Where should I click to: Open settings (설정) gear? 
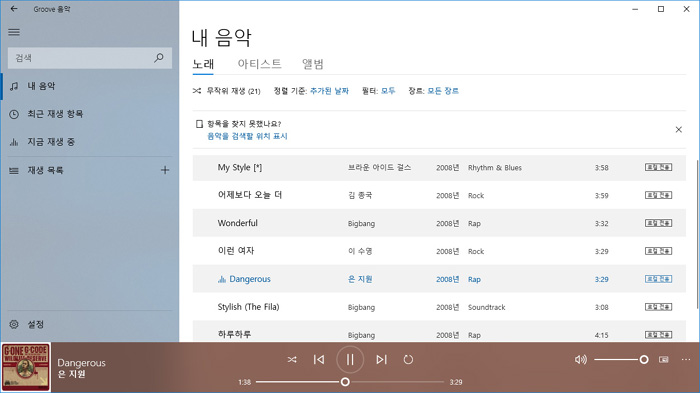14,324
